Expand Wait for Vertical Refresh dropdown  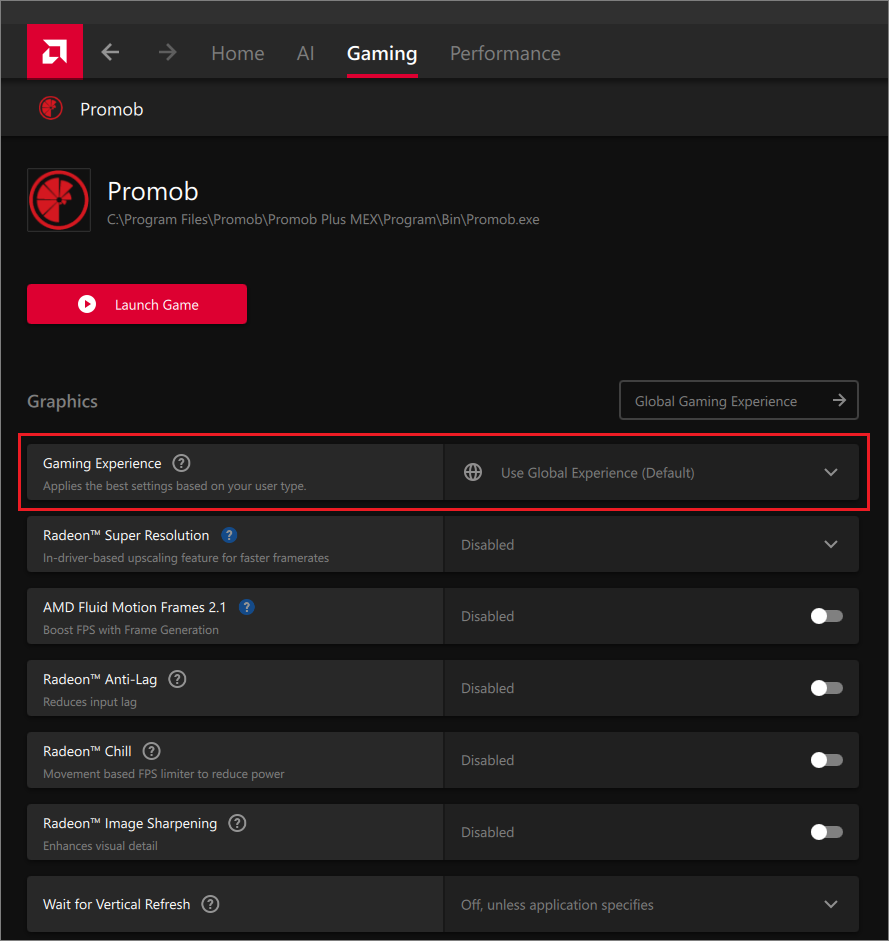coord(651,904)
